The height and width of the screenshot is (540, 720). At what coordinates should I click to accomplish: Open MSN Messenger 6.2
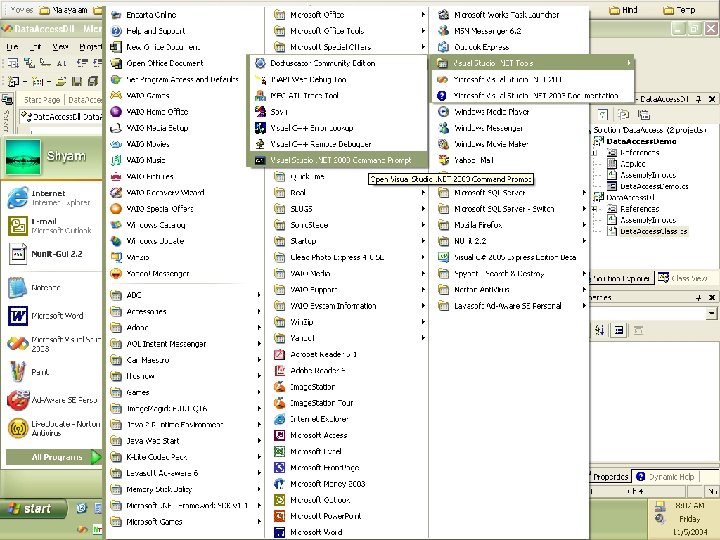coord(511,31)
